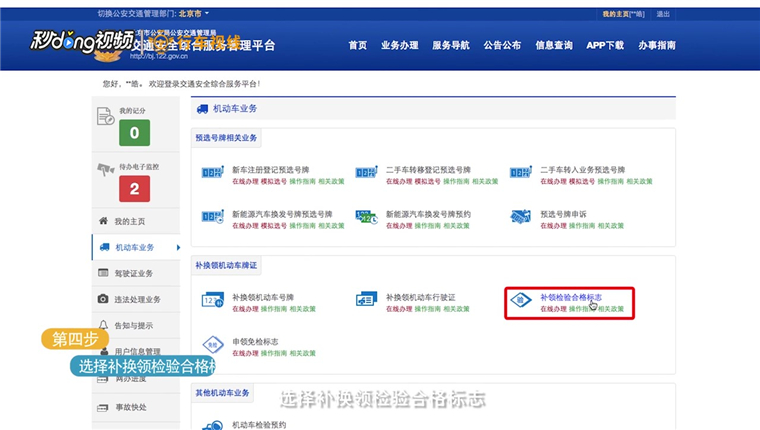The height and width of the screenshot is (430, 760).
Task: Click 在线办理 under 补领检验合格标志
Action: pos(554,309)
